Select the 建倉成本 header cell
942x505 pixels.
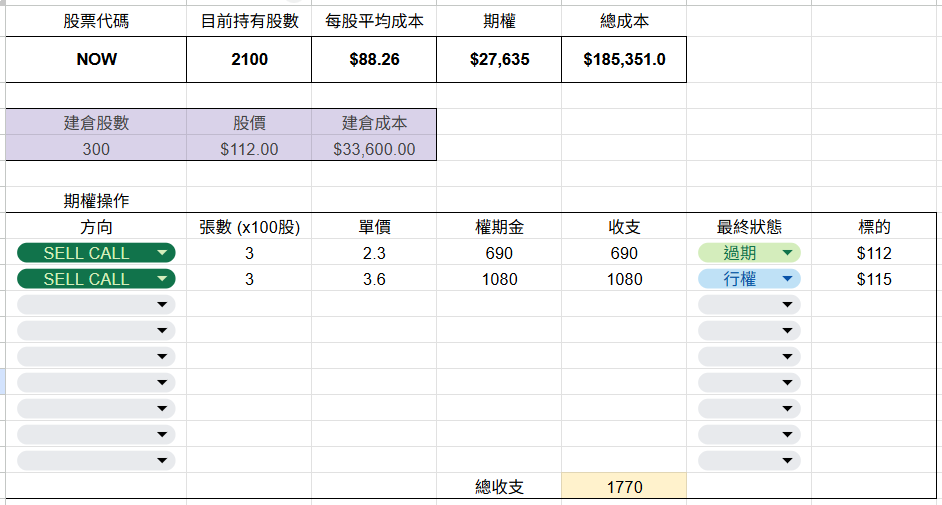[374, 122]
